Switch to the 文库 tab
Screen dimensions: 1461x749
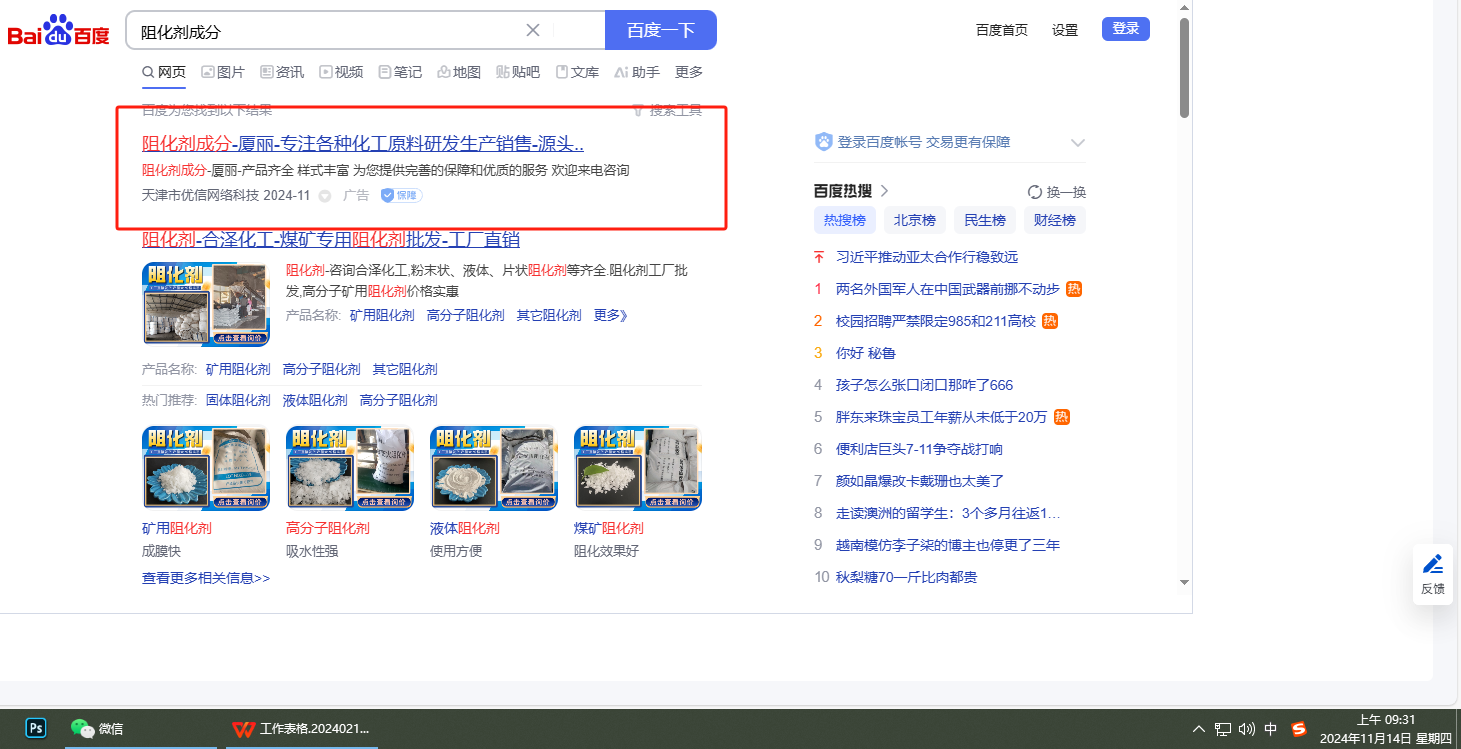tap(578, 72)
